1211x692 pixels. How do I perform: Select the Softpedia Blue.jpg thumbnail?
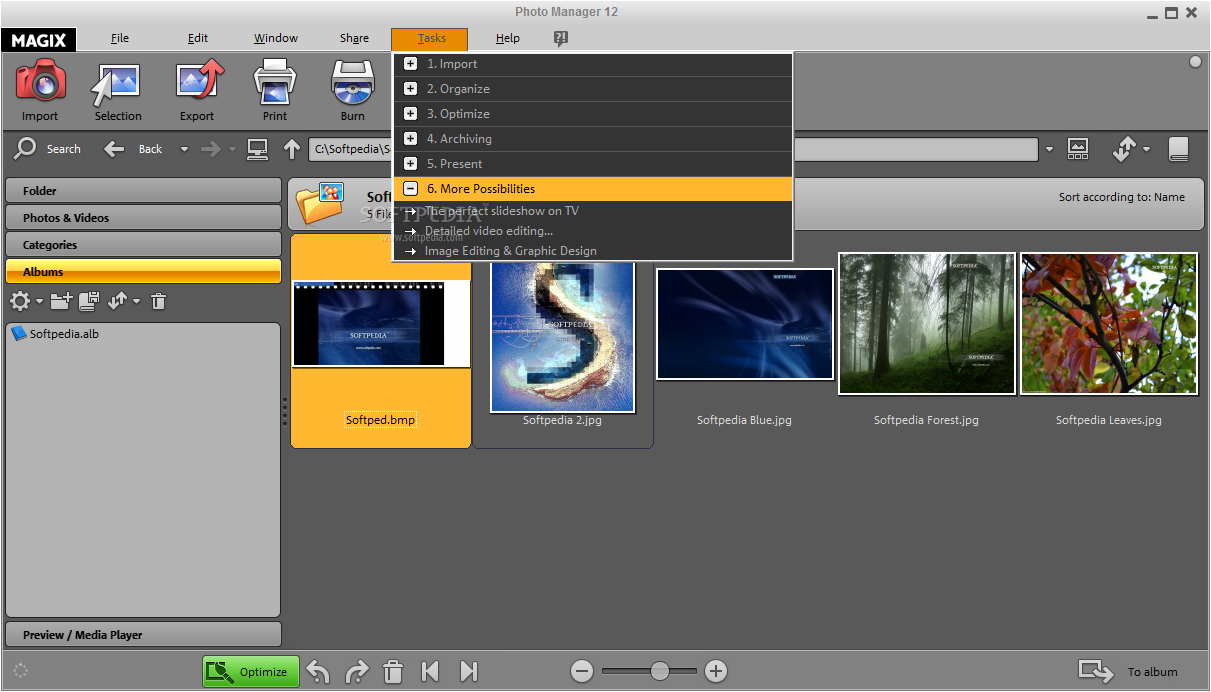[744, 324]
